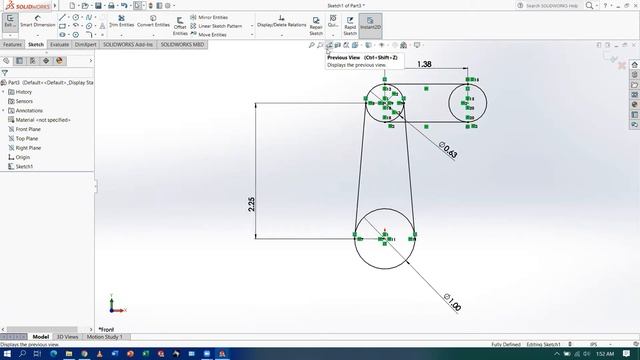This screenshot has height=360, width=640.
Task: Click the Mirror Entities command
Action: point(209,17)
